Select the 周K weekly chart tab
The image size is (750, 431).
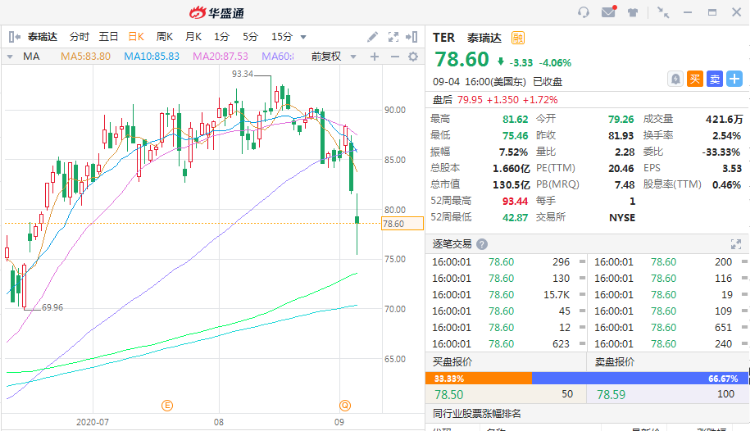click(x=165, y=37)
